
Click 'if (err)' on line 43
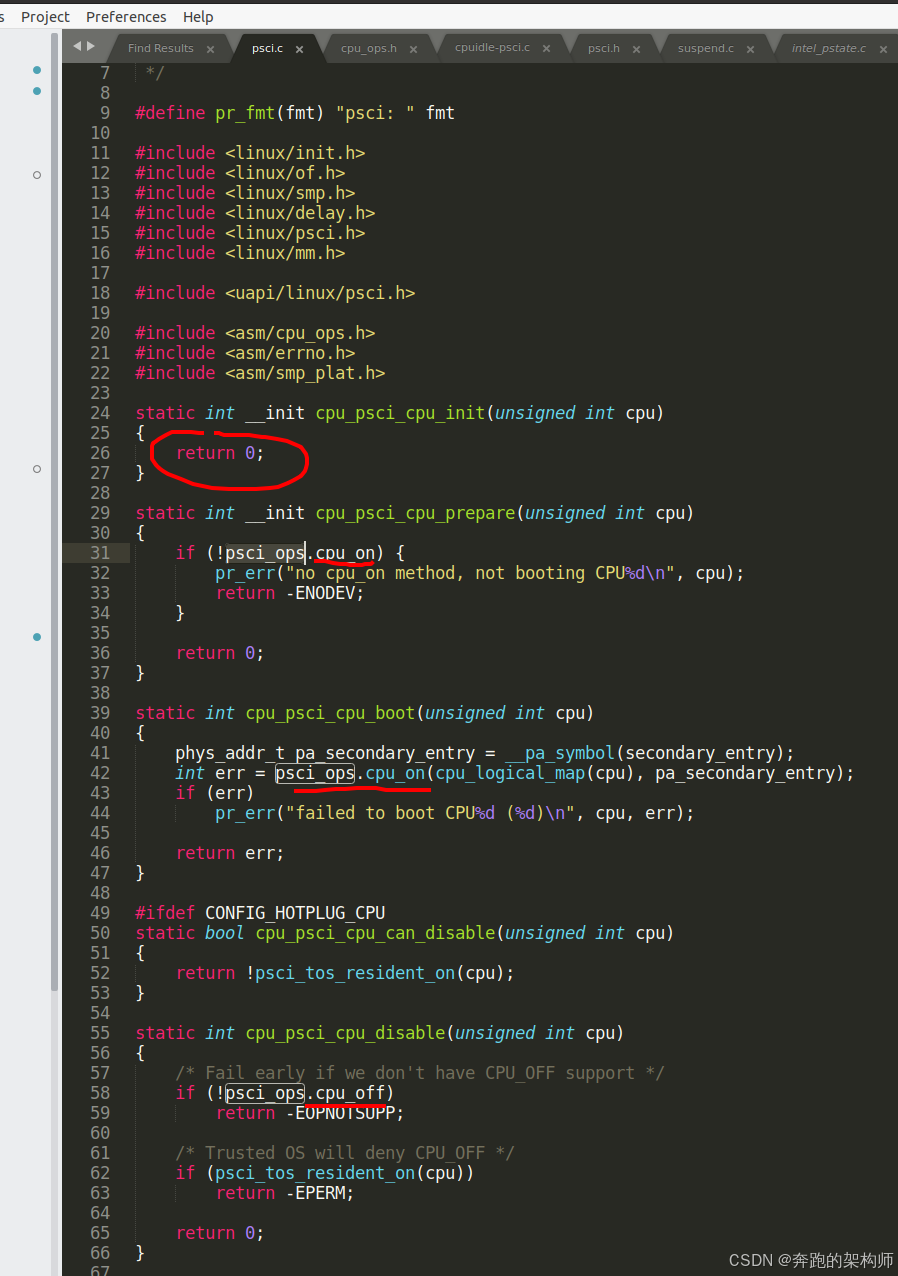point(215,793)
